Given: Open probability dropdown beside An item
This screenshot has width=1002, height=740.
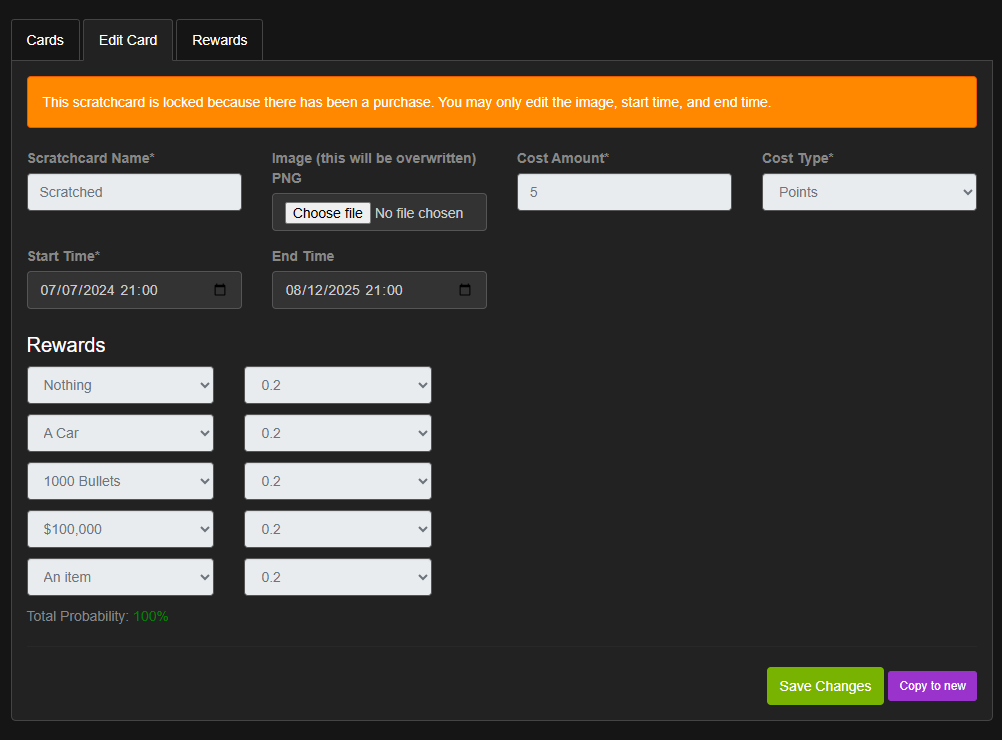Looking at the screenshot, I should [x=337, y=577].
